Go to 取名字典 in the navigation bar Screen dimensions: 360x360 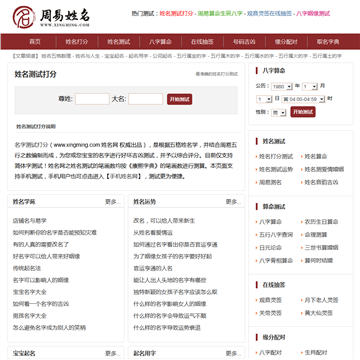[x=328, y=42]
